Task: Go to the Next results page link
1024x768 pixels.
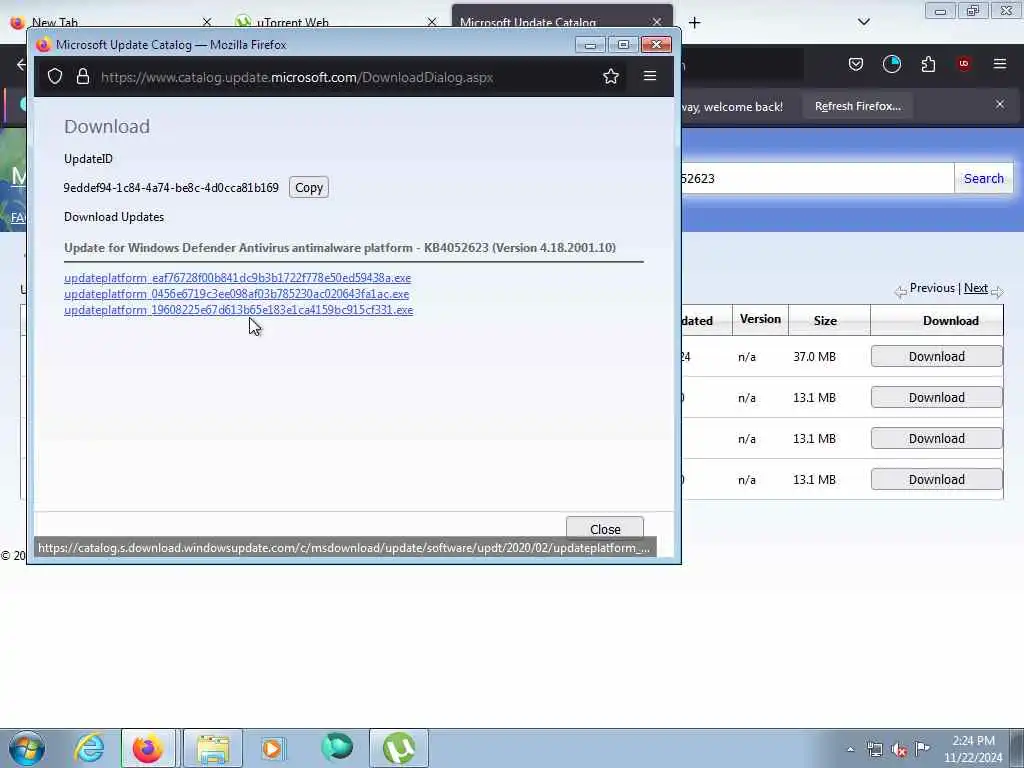Action: point(976,288)
